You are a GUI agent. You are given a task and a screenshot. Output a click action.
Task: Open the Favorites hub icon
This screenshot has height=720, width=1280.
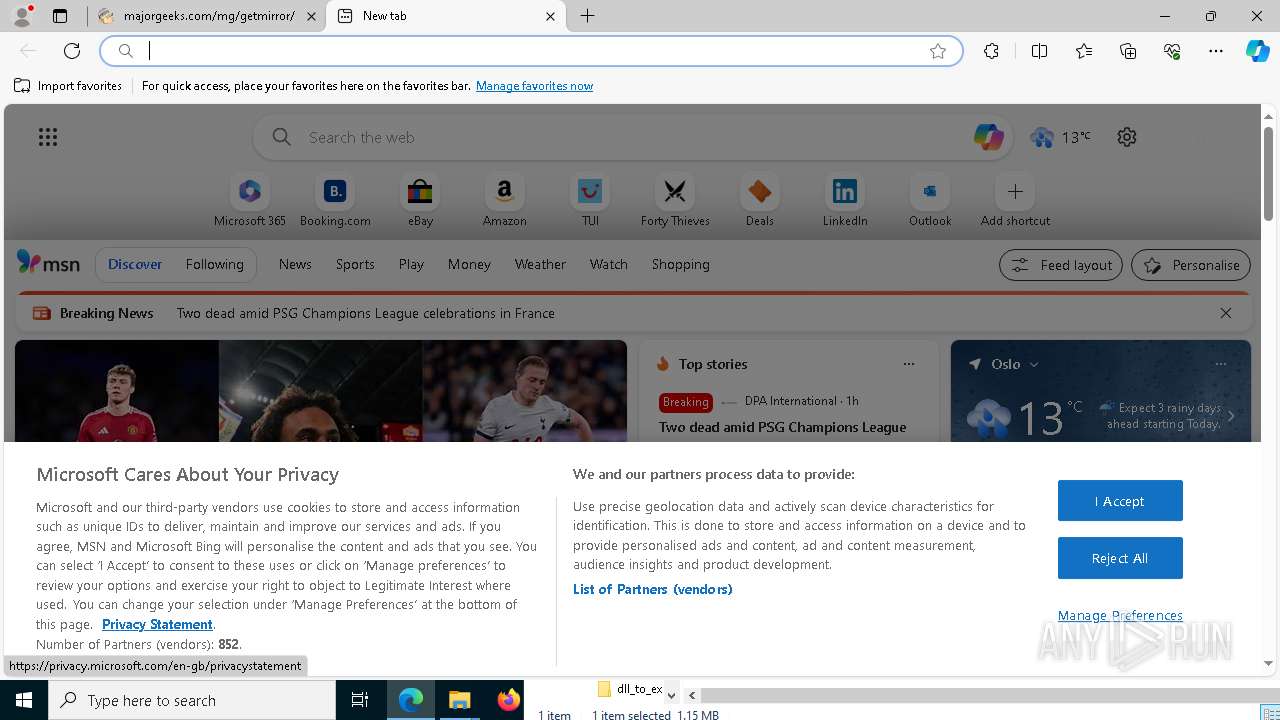point(1084,51)
